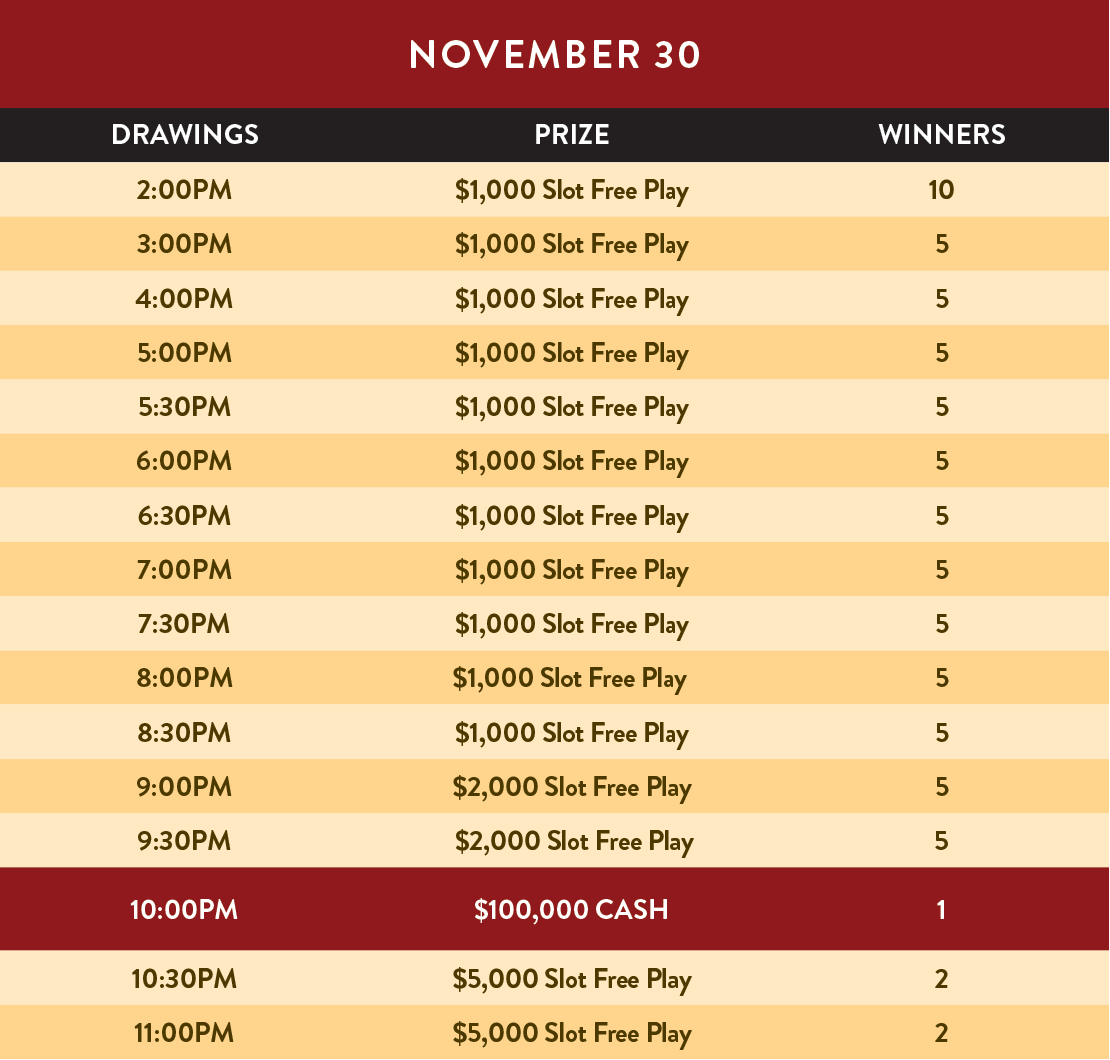
Task: Click the 2:00PM drawing time
Action: 184,190
